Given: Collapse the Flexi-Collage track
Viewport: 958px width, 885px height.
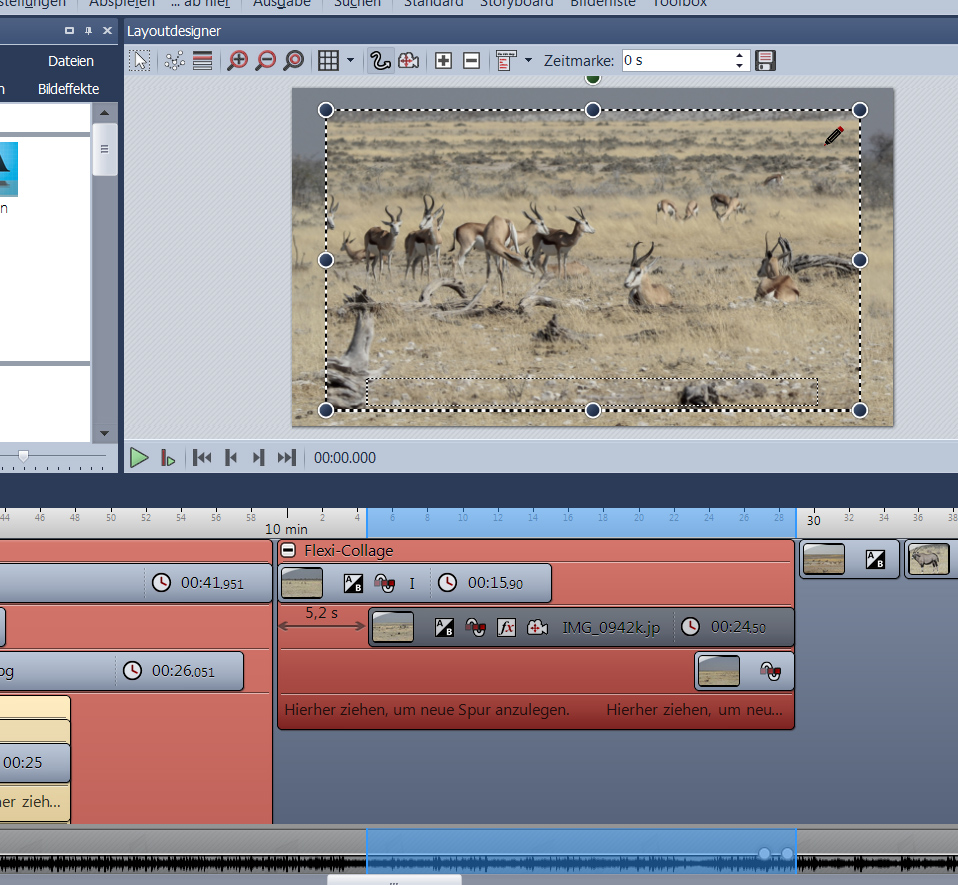Looking at the screenshot, I should [x=288, y=550].
